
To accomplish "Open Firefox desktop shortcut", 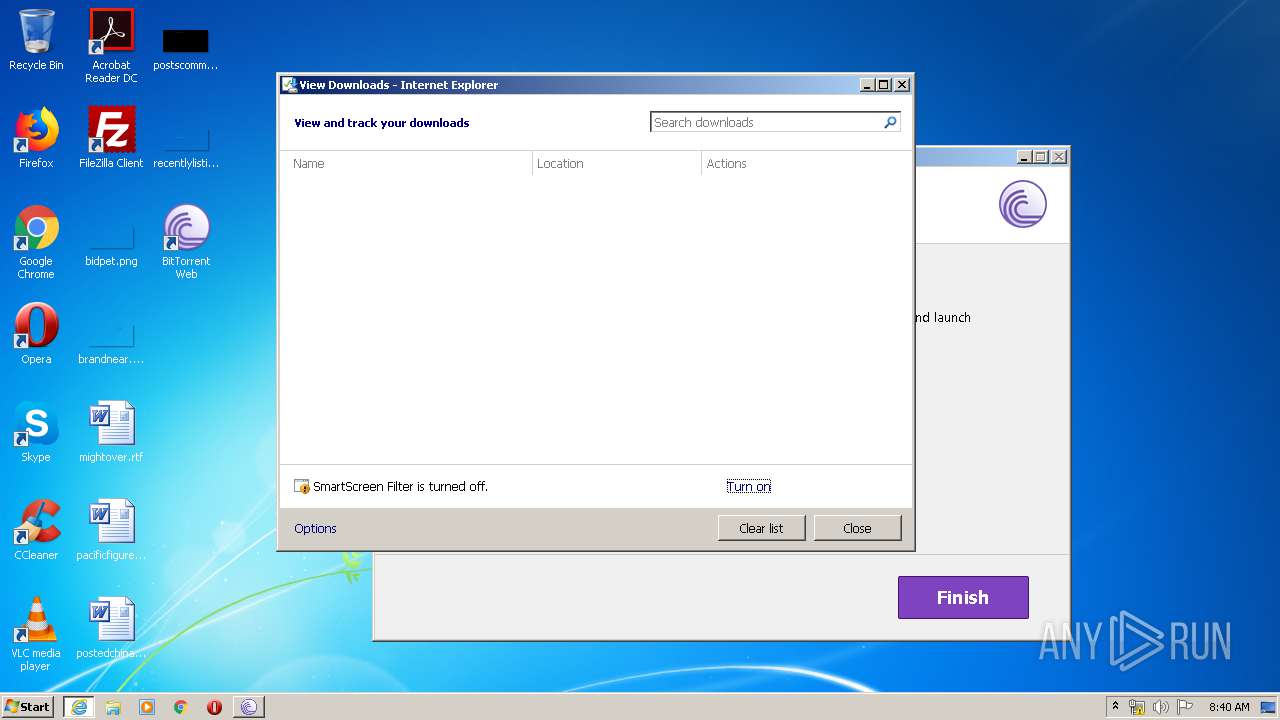I will coord(36,138).
